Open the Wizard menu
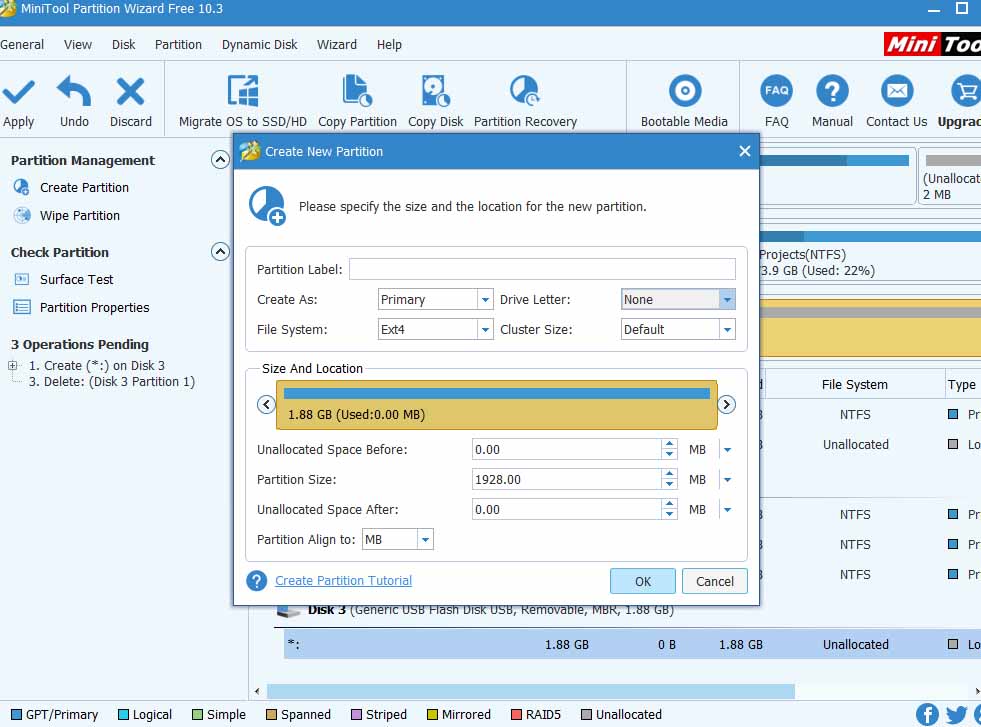Image resolution: width=981 pixels, height=727 pixels. point(337,45)
